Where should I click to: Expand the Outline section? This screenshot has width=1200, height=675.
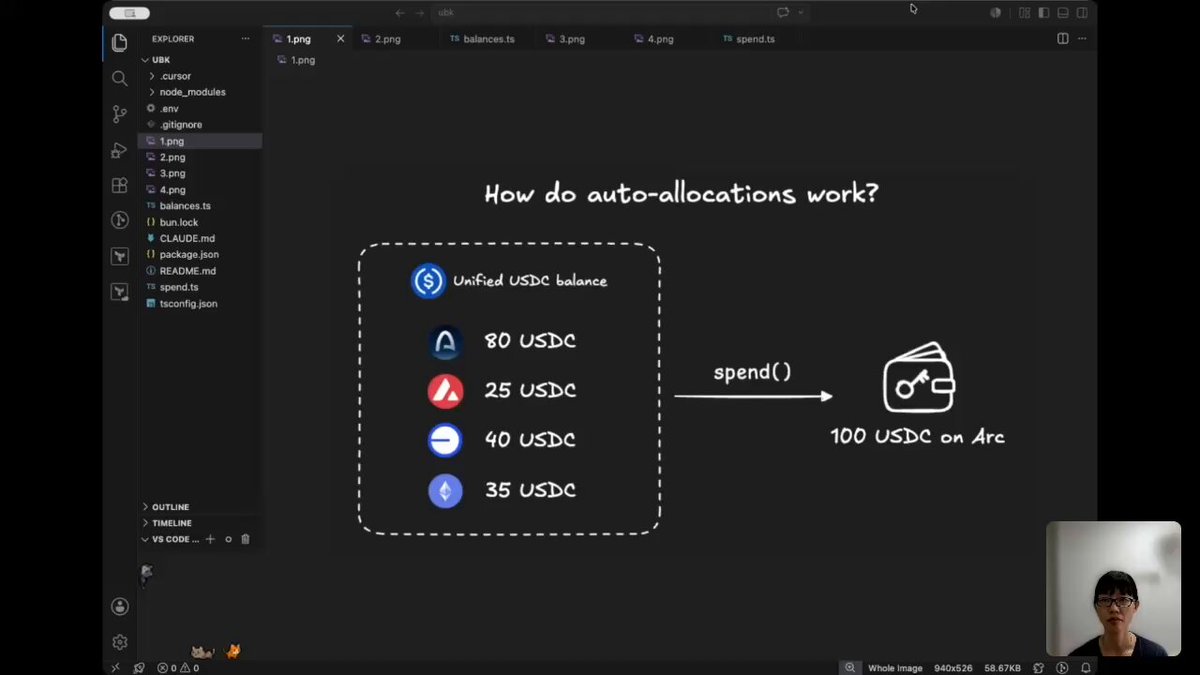200,507
